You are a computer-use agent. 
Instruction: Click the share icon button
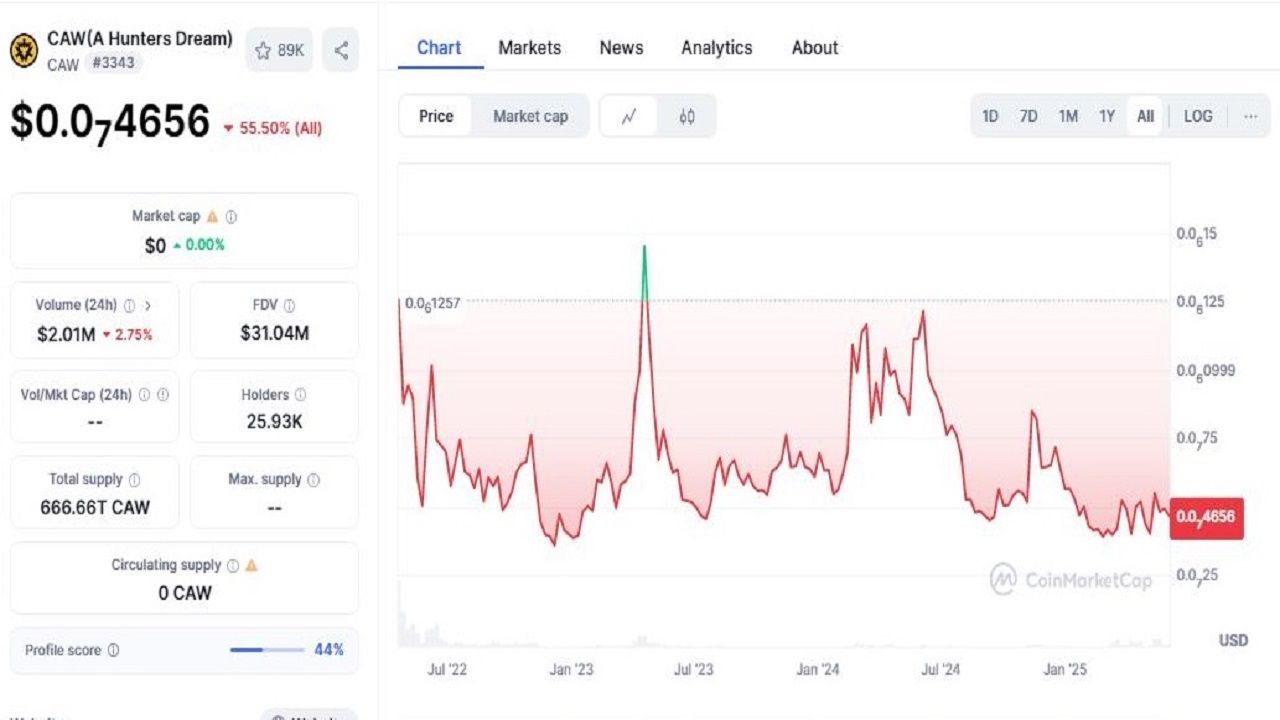[341, 50]
